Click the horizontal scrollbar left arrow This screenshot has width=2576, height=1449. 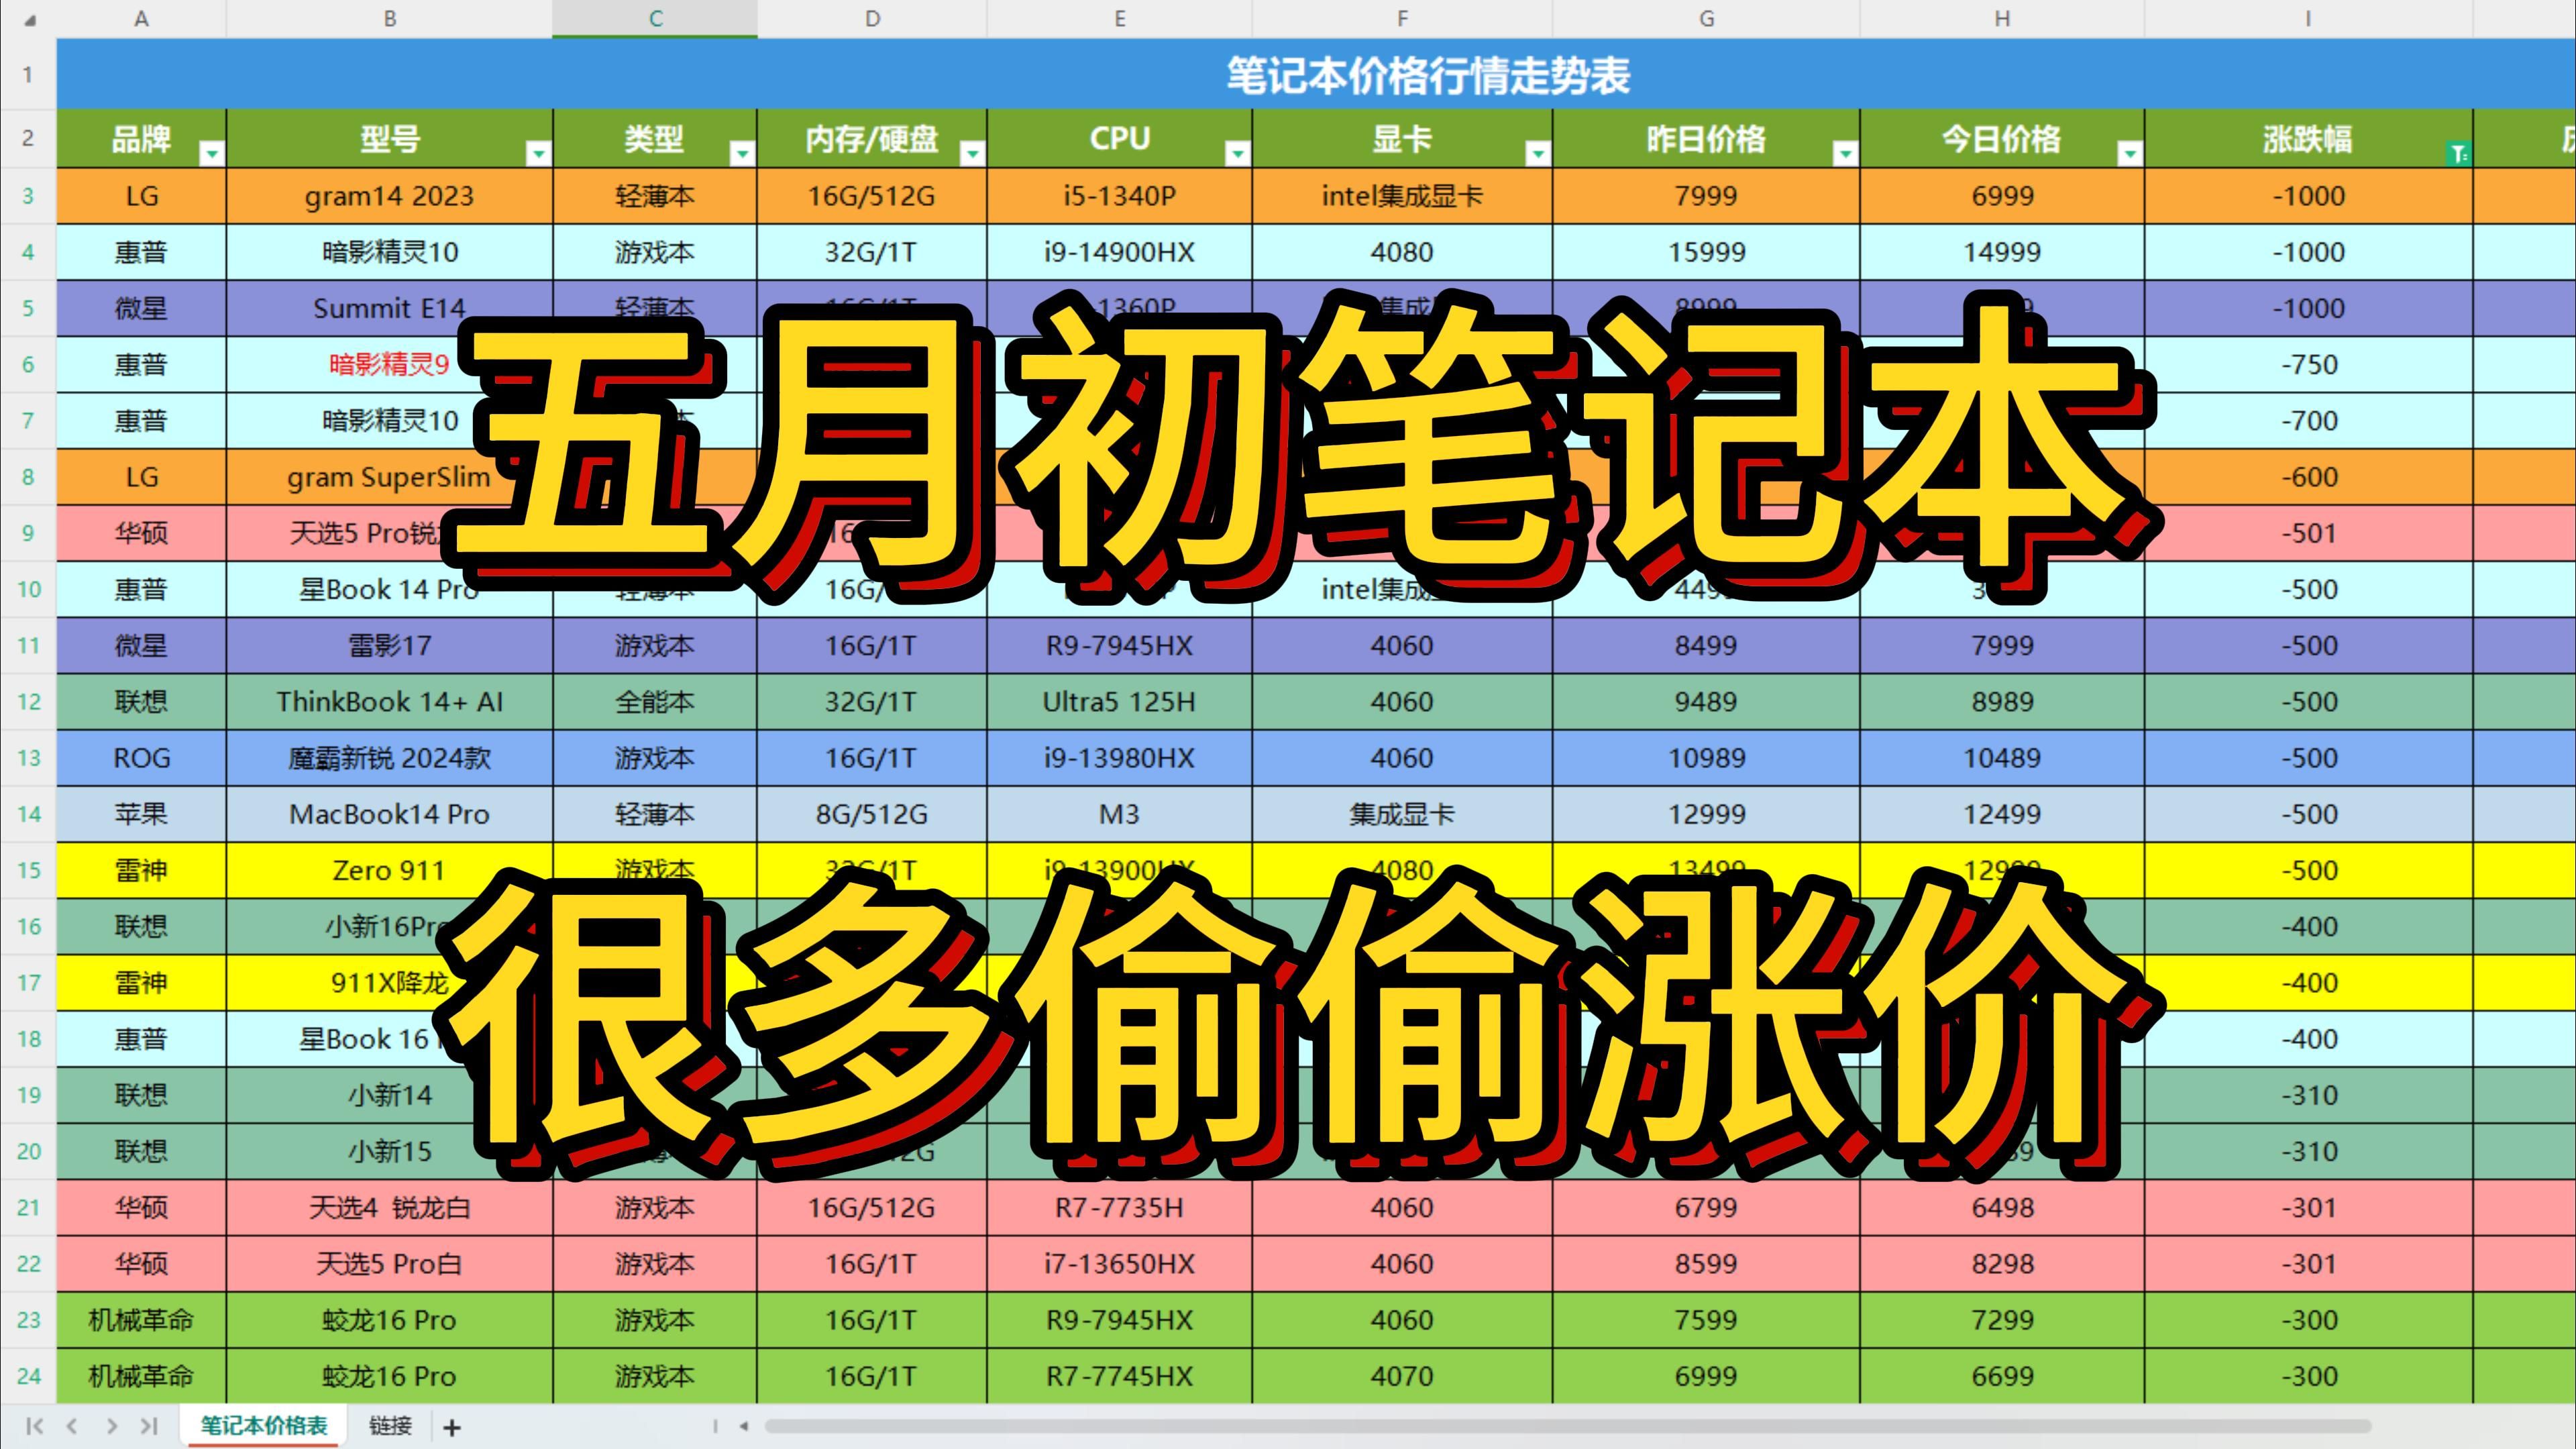pyautogui.click(x=743, y=1426)
